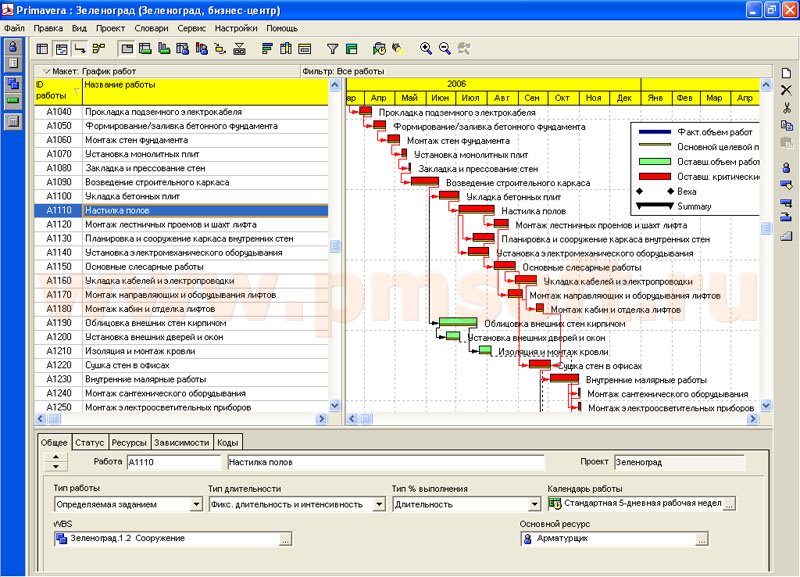The width and height of the screenshot is (800, 577).
Task: Click the Основной ресурс browse ellipsis button
Action: [x=702, y=539]
